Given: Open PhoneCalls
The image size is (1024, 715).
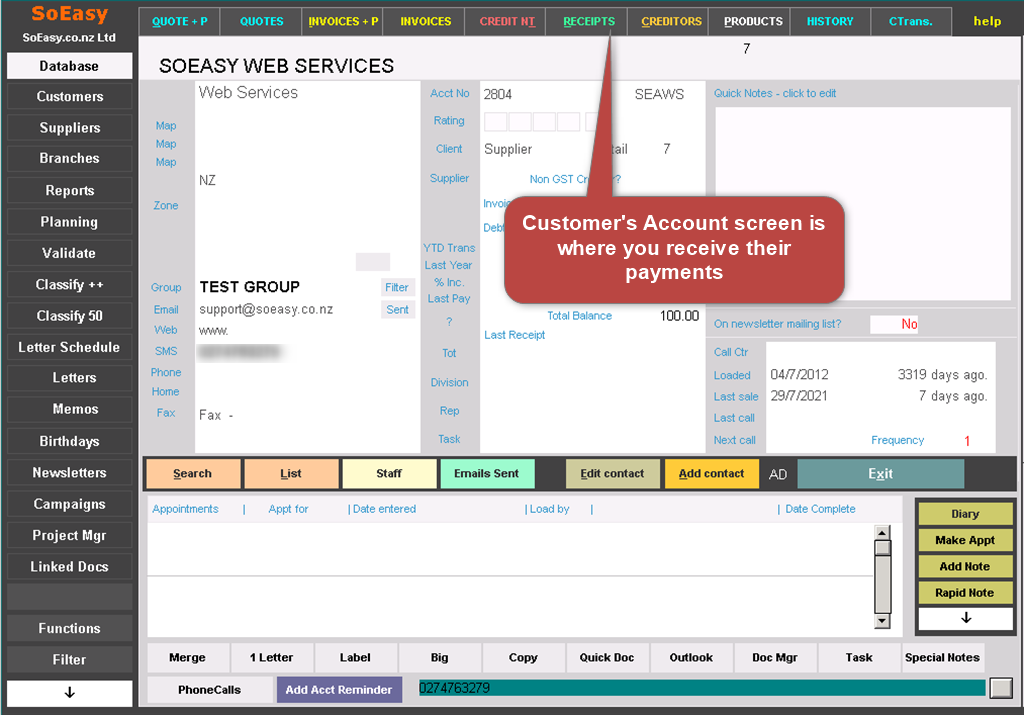Looking at the screenshot, I should click(x=210, y=690).
